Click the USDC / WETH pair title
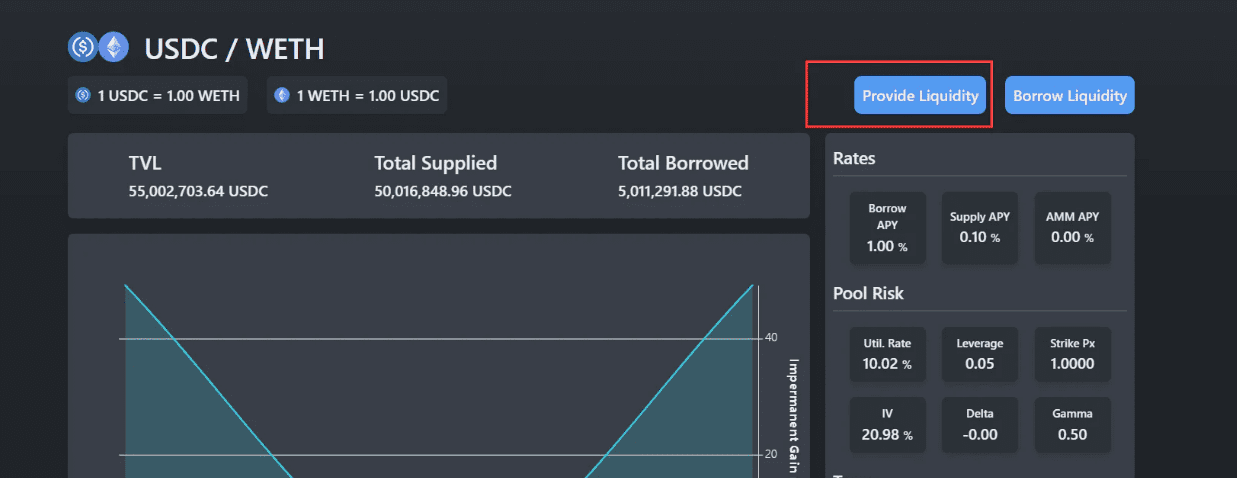 point(234,48)
